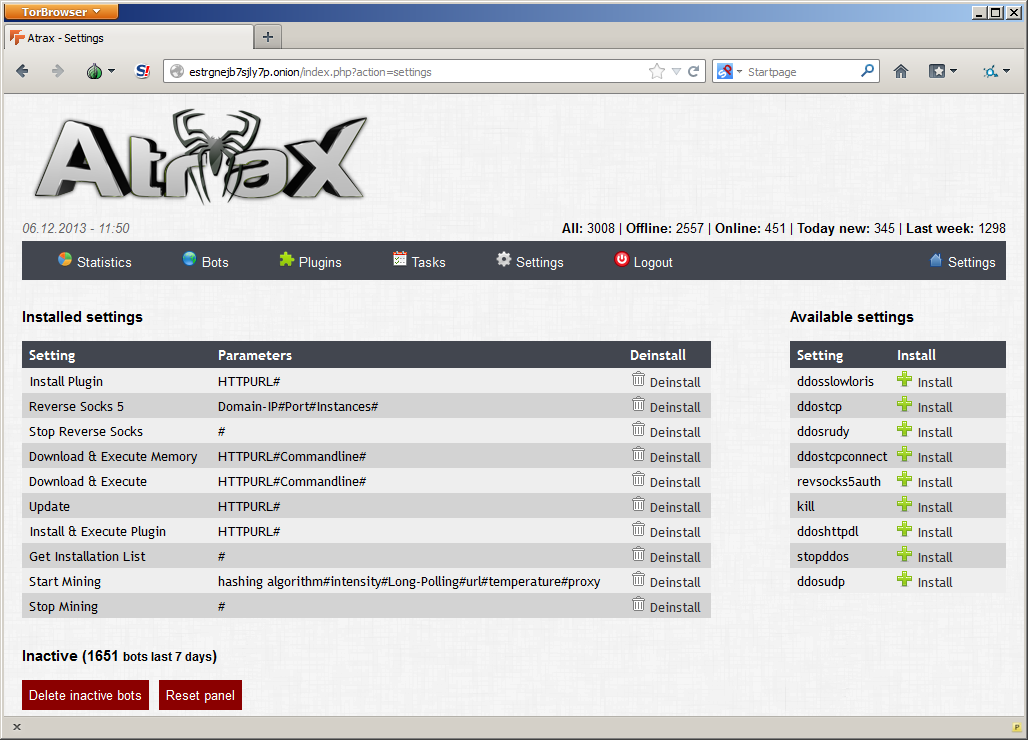Image resolution: width=1028 pixels, height=740 pixels.
Task: Open the Bots page
Action: tap(205, 262)
